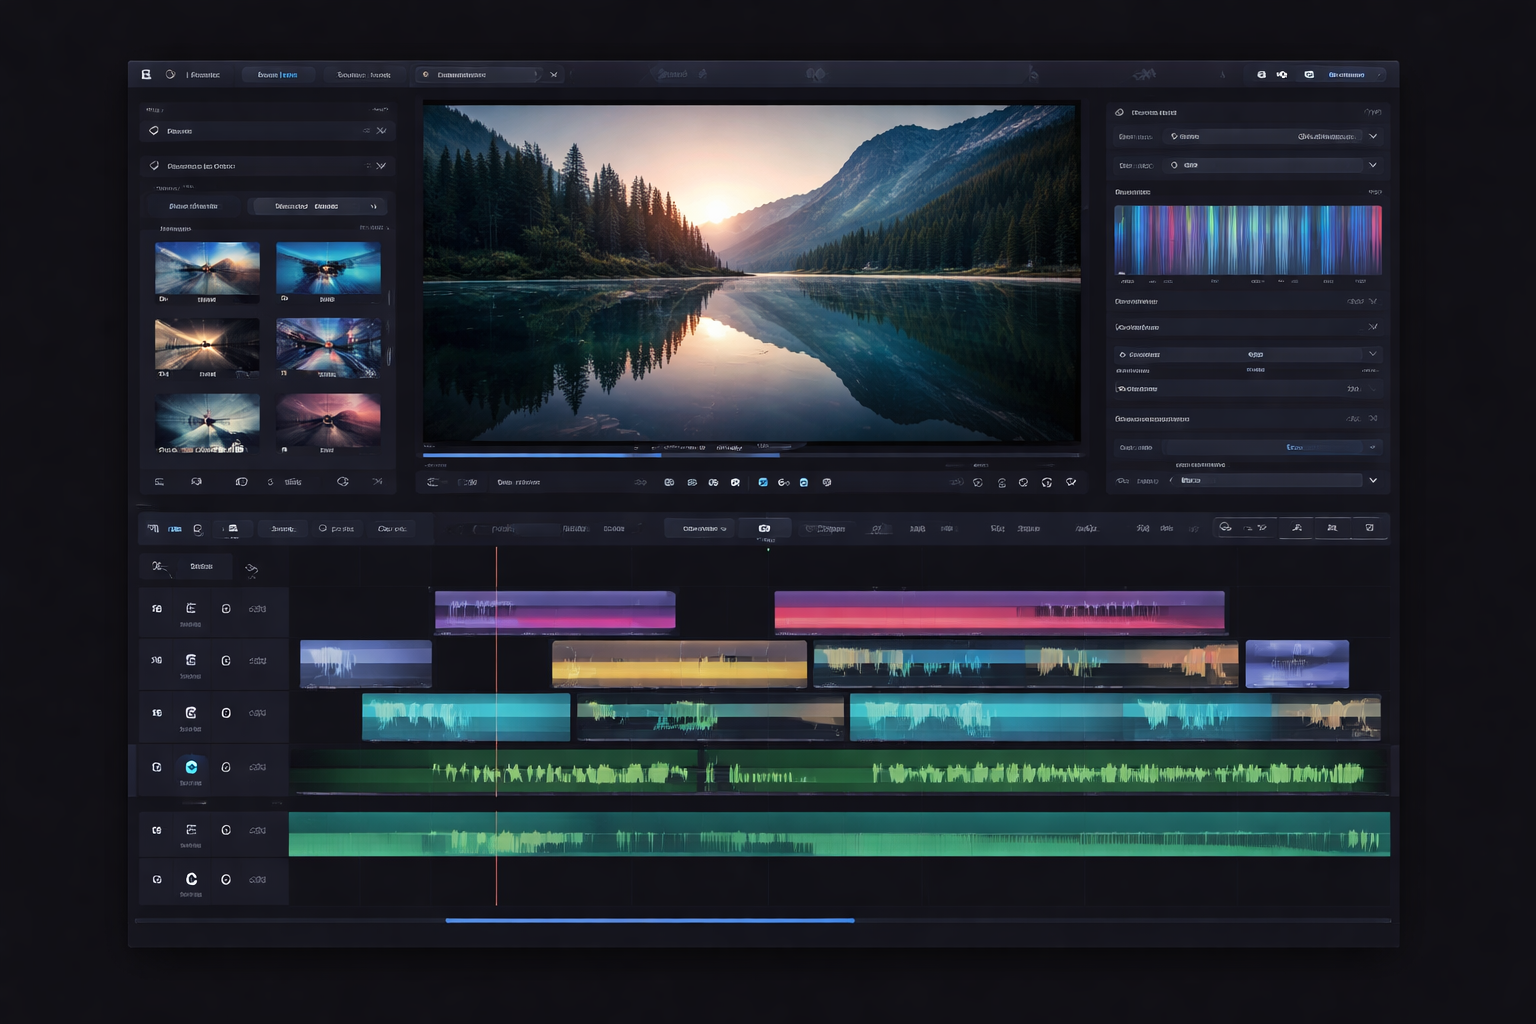Open the highlighted tab in the top-left menu bar
This screenshot has height=1024, width=1536.
[279, 74]
